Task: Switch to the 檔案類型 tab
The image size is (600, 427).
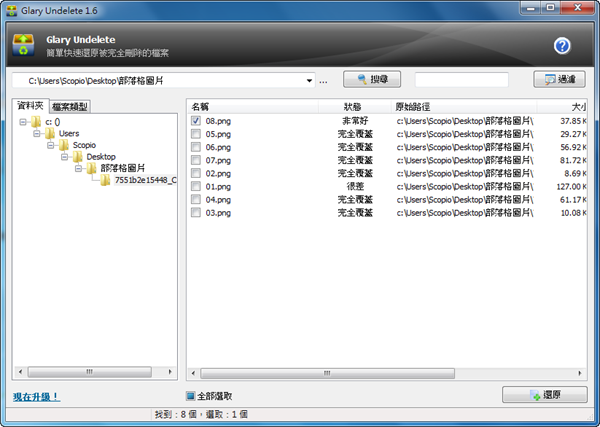Action: coord(70,106)
